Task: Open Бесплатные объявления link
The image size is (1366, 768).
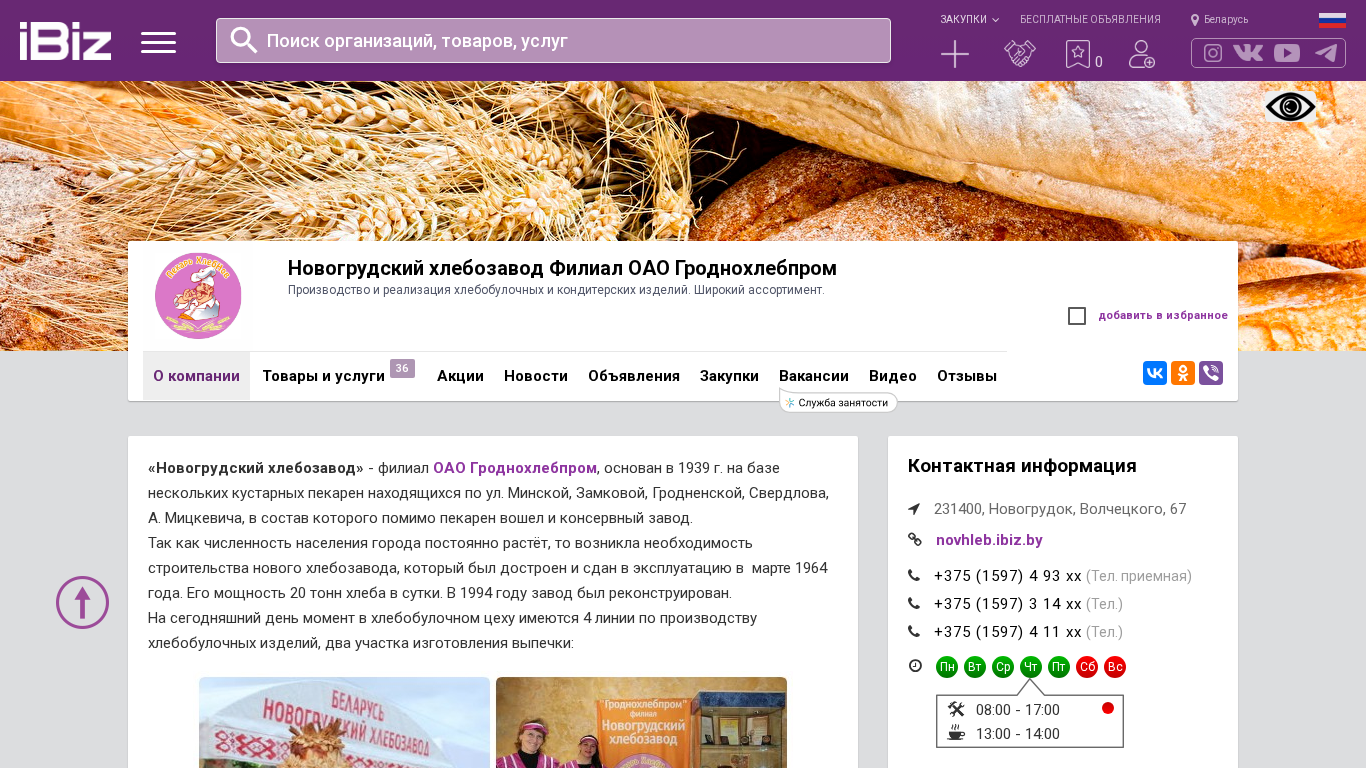Action: (x=1090, y=20)
